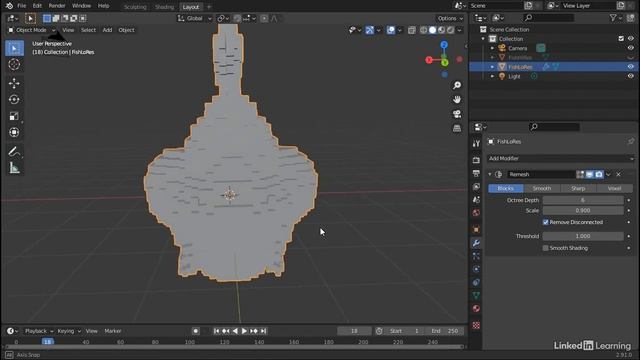Image resolution: width=640 pixels, height=360 pixels.
Task: Click the play animation button
Action: pyautogui.click(x=244, y=331)
